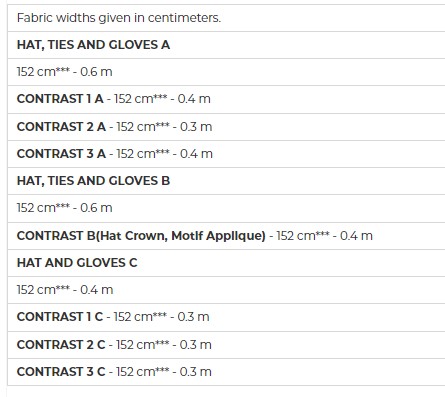Click the 0.4 m value in CONTRAST B row
This screenshot has width=445, height=397.
(x=356, y=236)
